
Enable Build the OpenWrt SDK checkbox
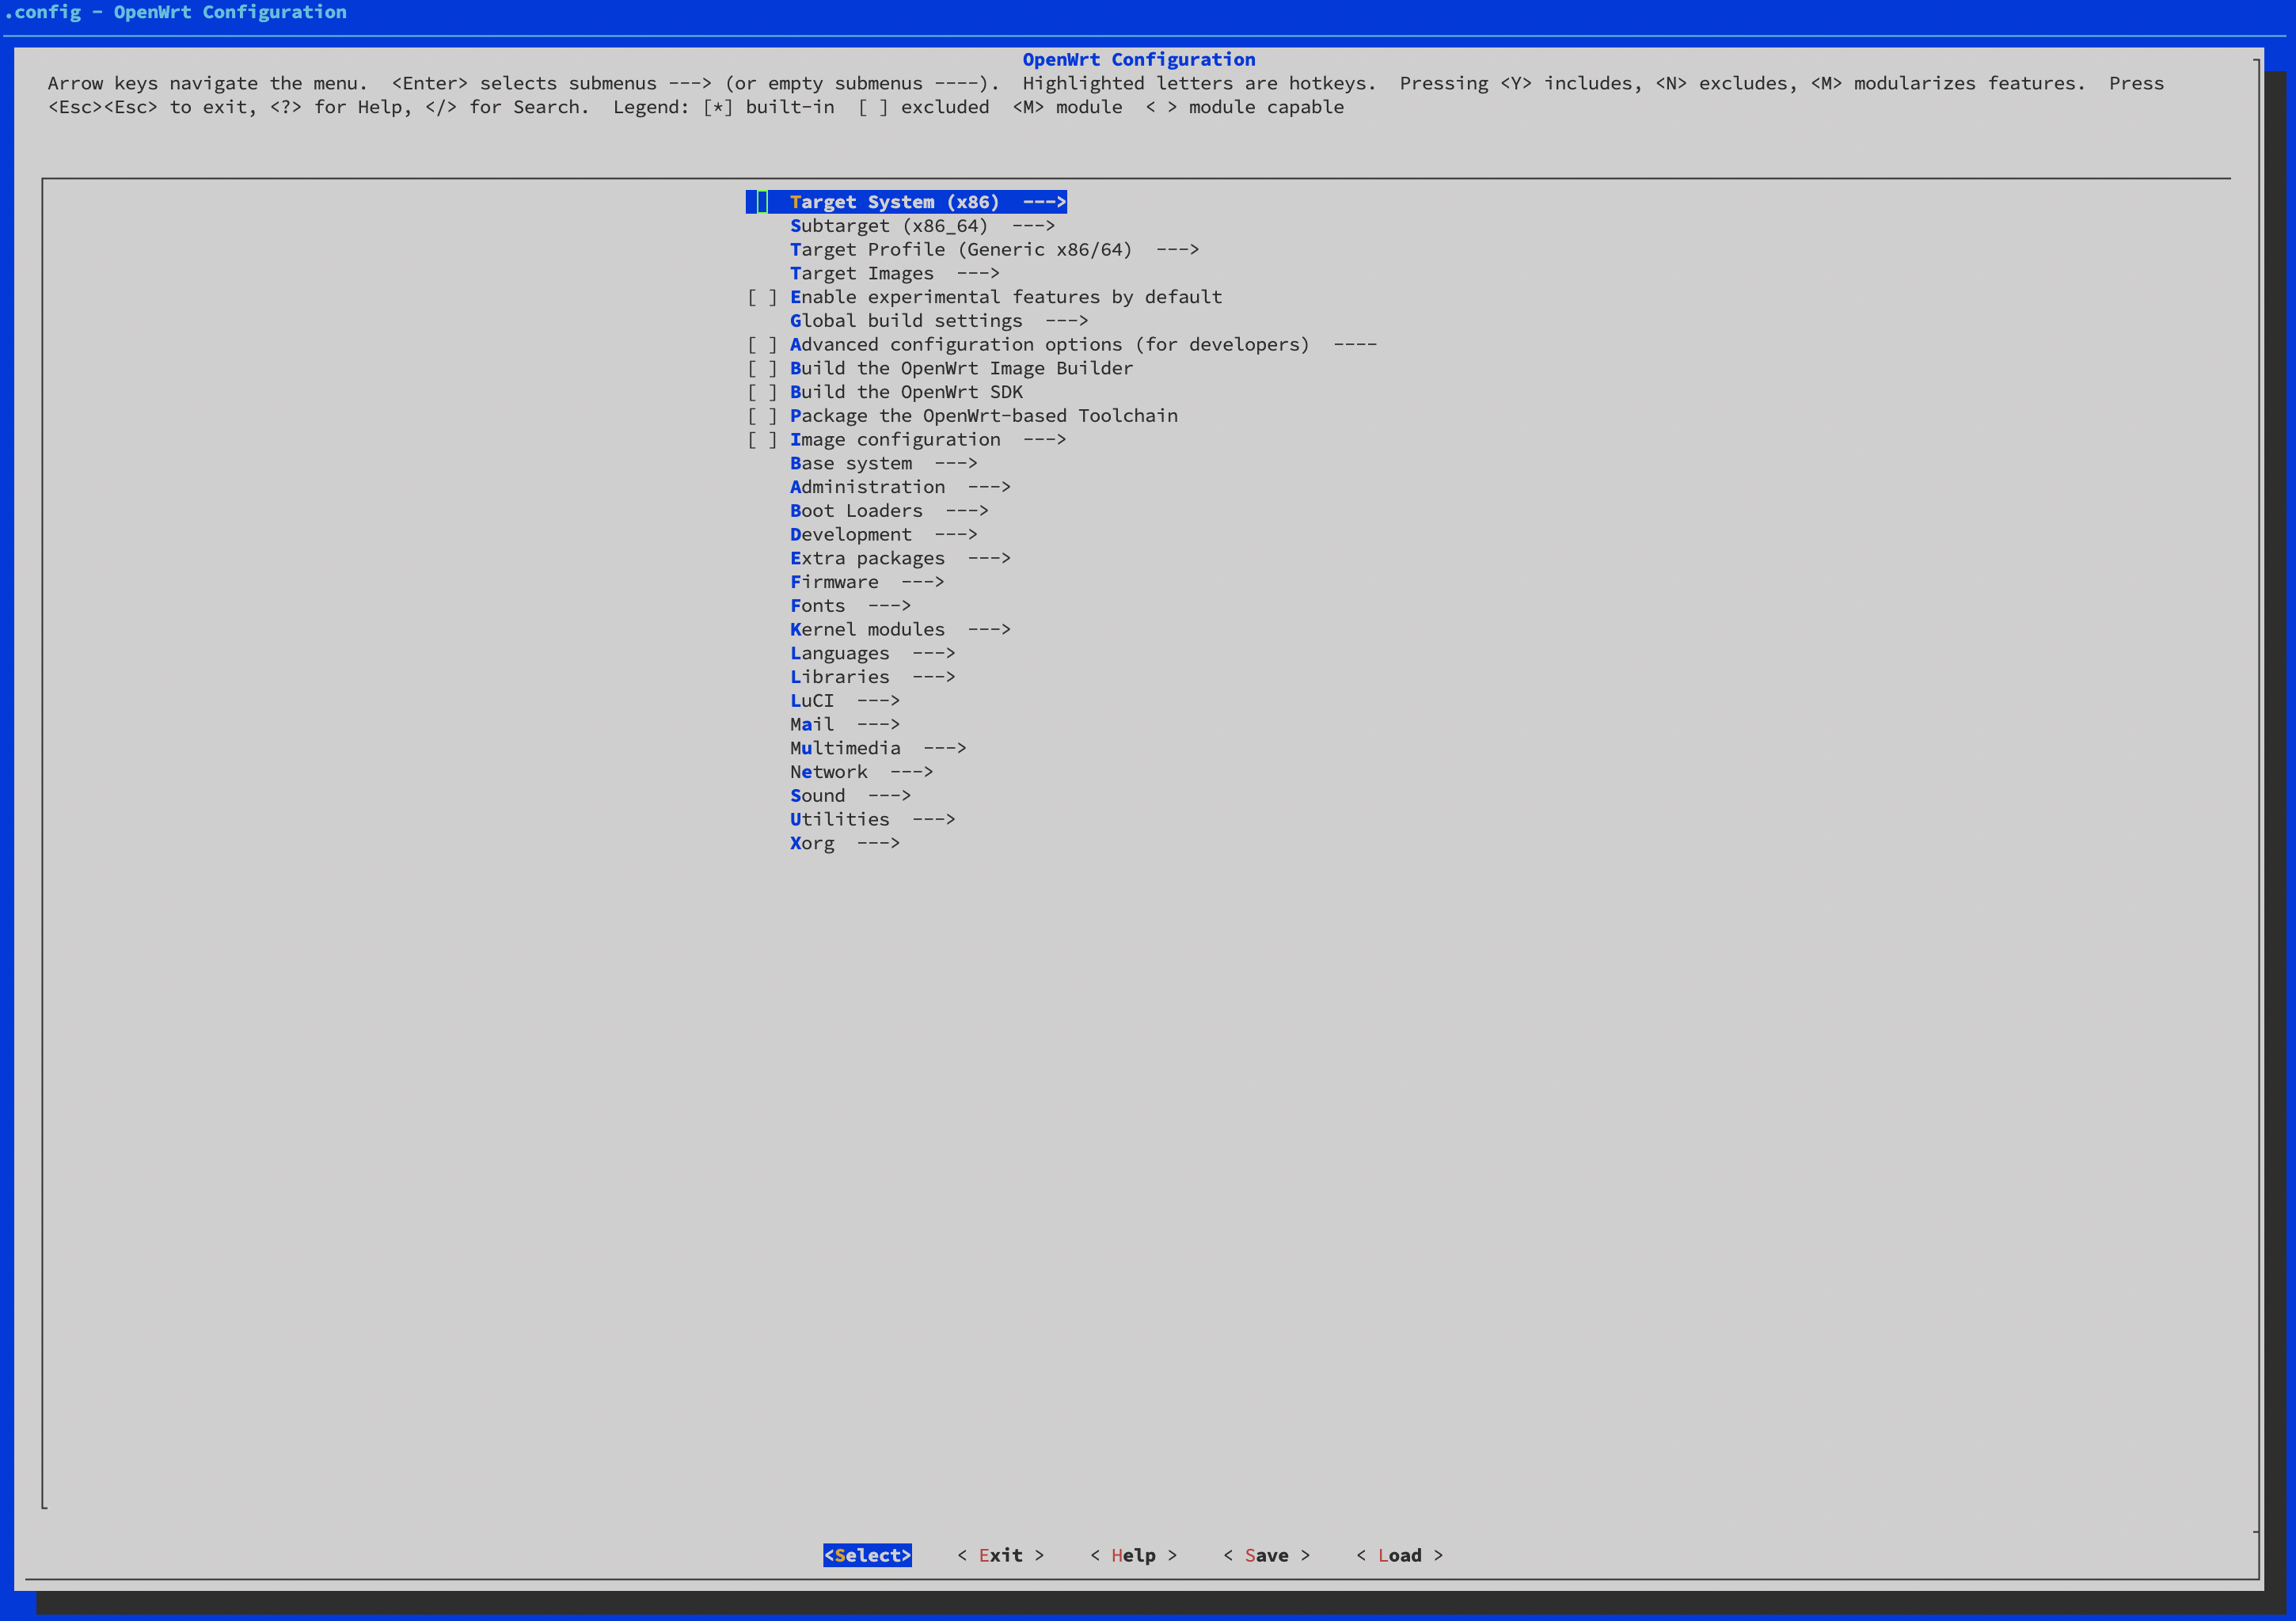762,392
